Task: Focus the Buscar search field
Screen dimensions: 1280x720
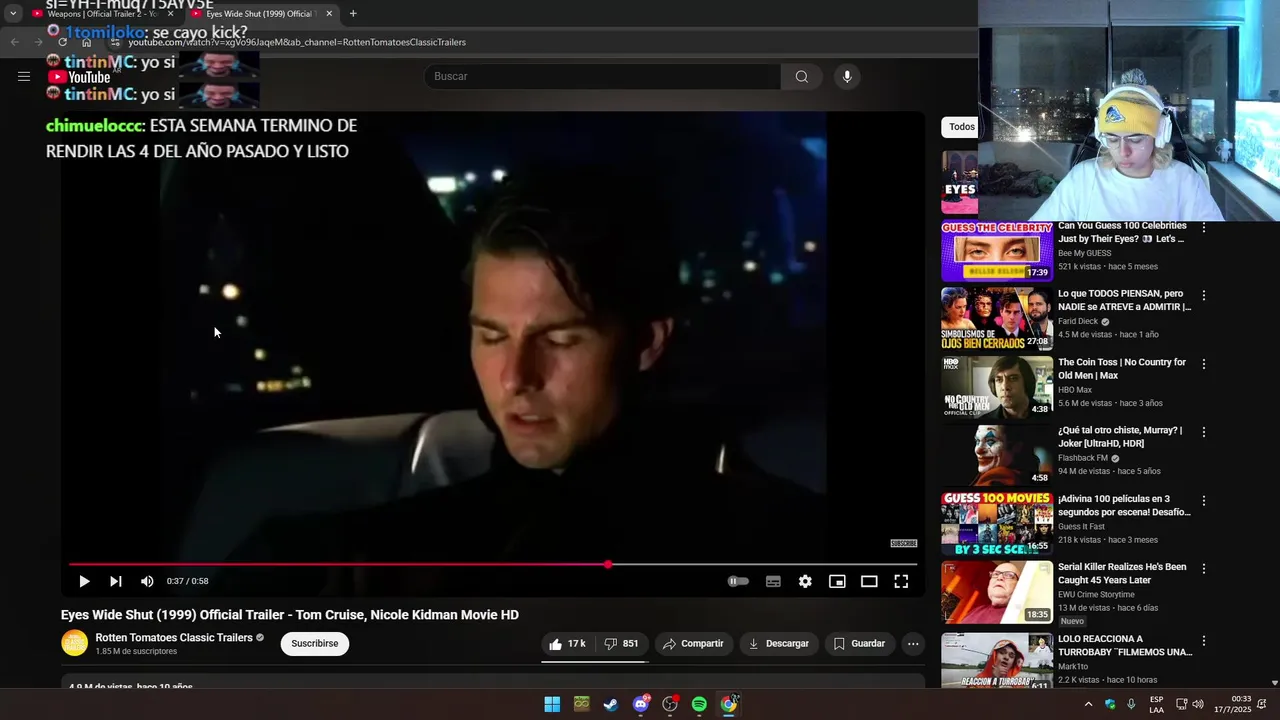Action: tap(603, 77)
